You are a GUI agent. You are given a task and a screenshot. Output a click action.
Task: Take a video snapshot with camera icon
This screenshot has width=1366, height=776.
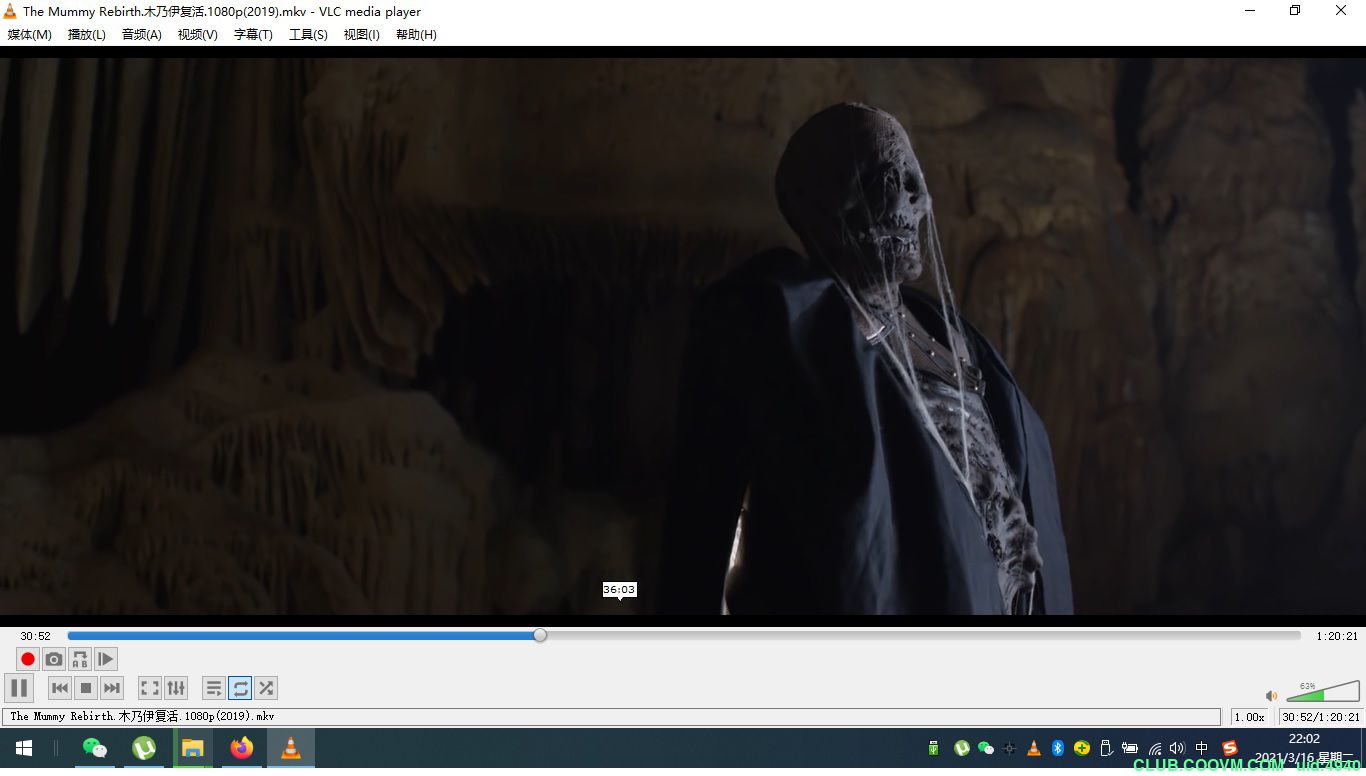coord(54,659)
